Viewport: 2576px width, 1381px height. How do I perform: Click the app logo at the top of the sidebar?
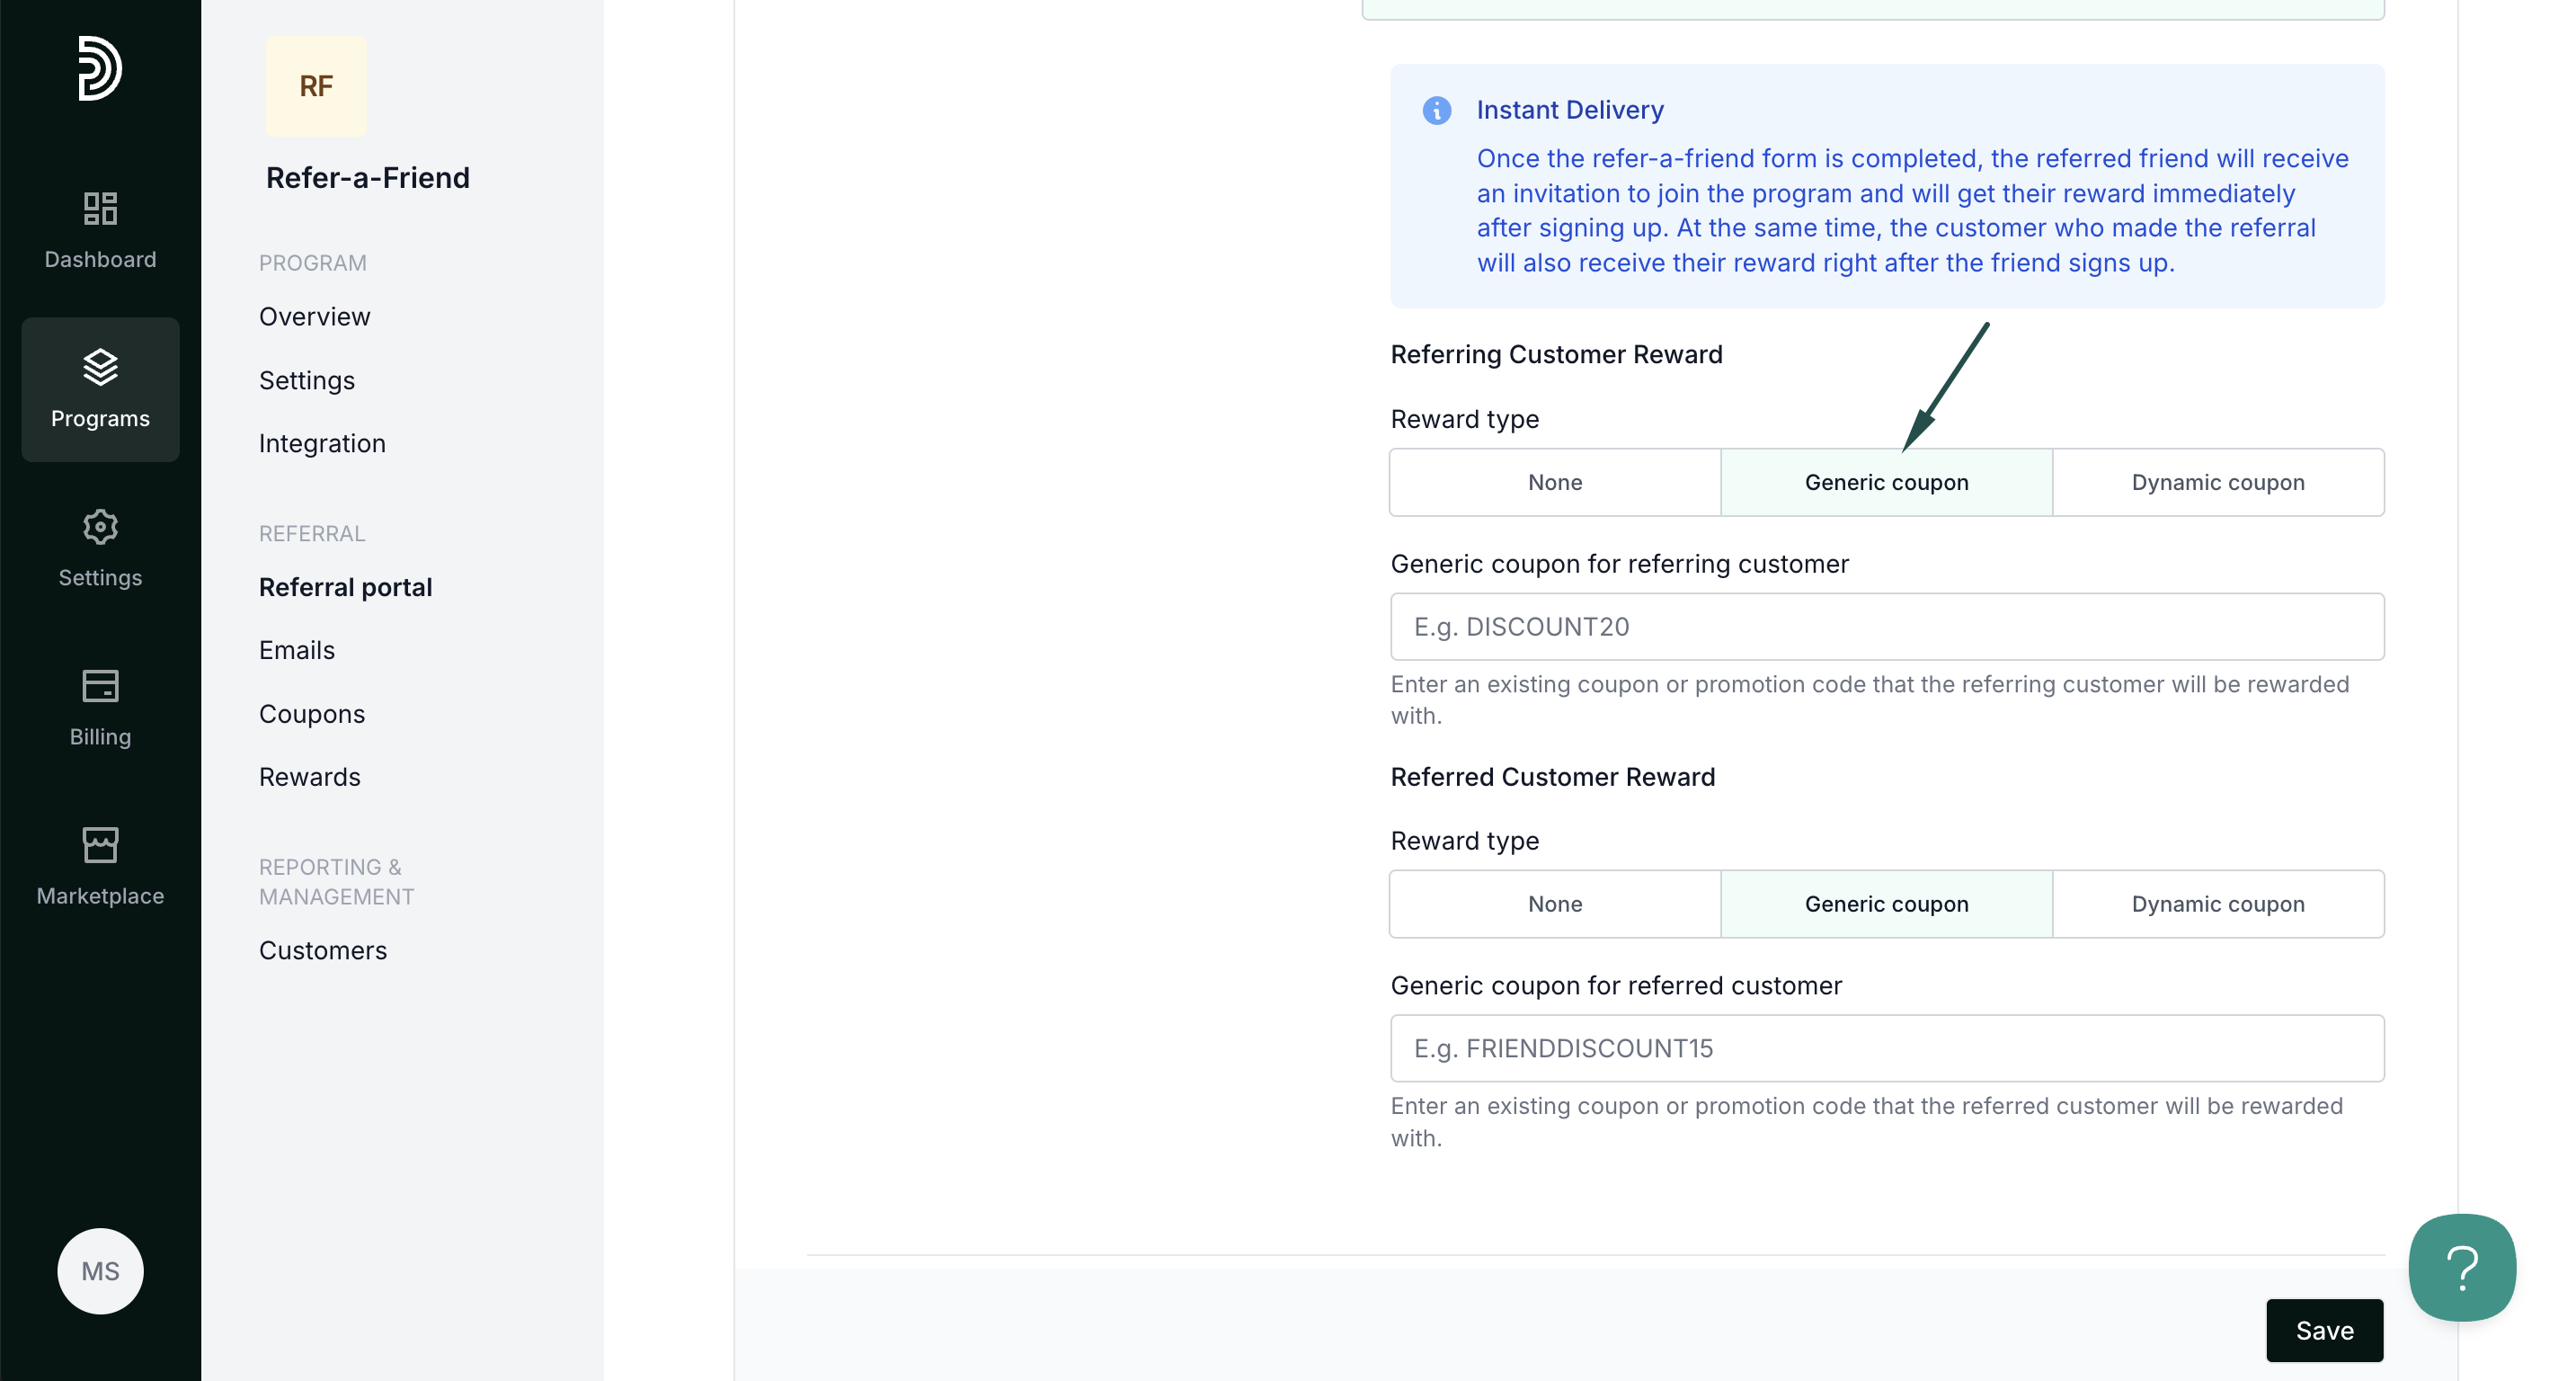click(x=100, y=68)
